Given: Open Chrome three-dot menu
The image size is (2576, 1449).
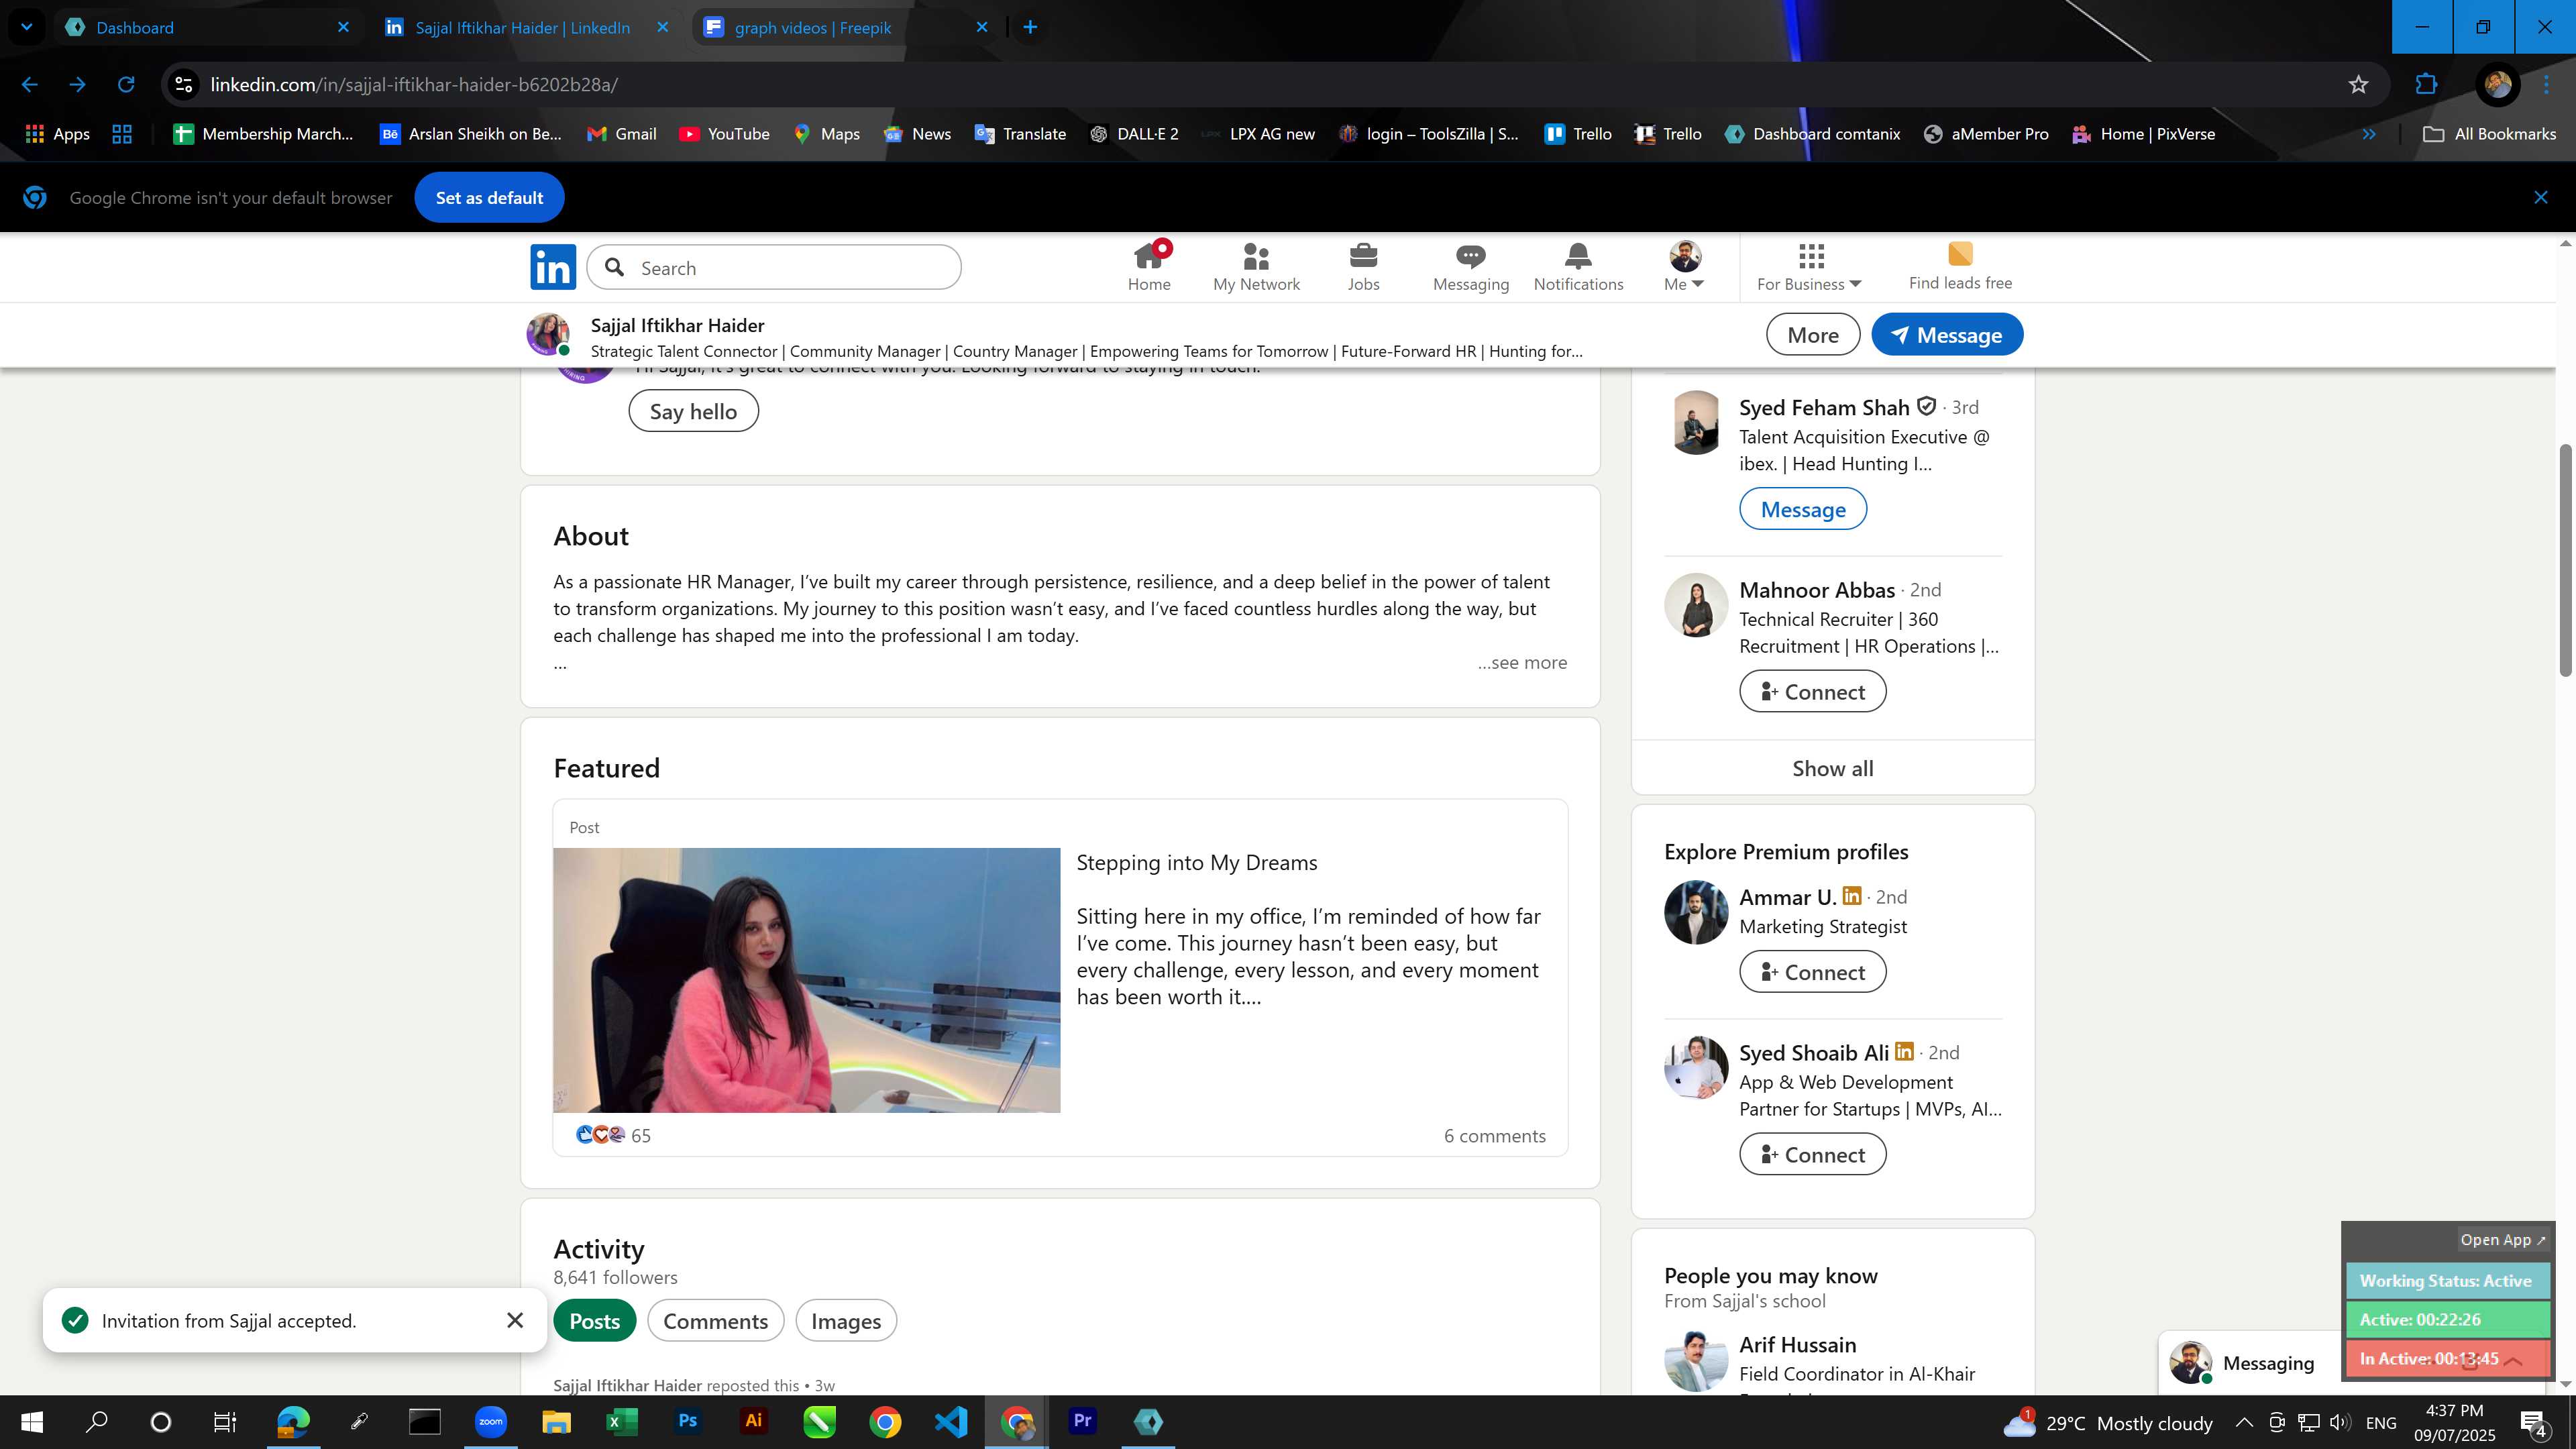Looking at the screenshot, I should [x=2546, y=85].
